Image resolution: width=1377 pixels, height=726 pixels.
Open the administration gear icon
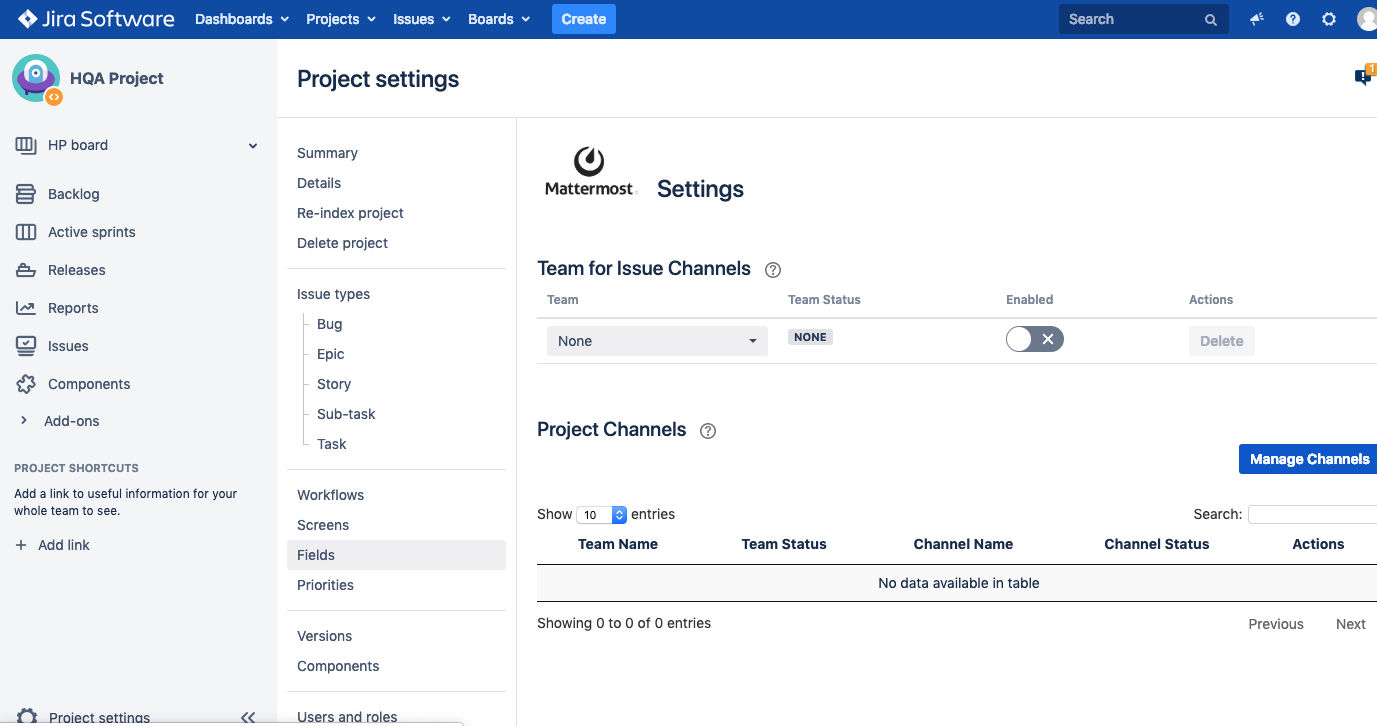tap(1329, 19)
